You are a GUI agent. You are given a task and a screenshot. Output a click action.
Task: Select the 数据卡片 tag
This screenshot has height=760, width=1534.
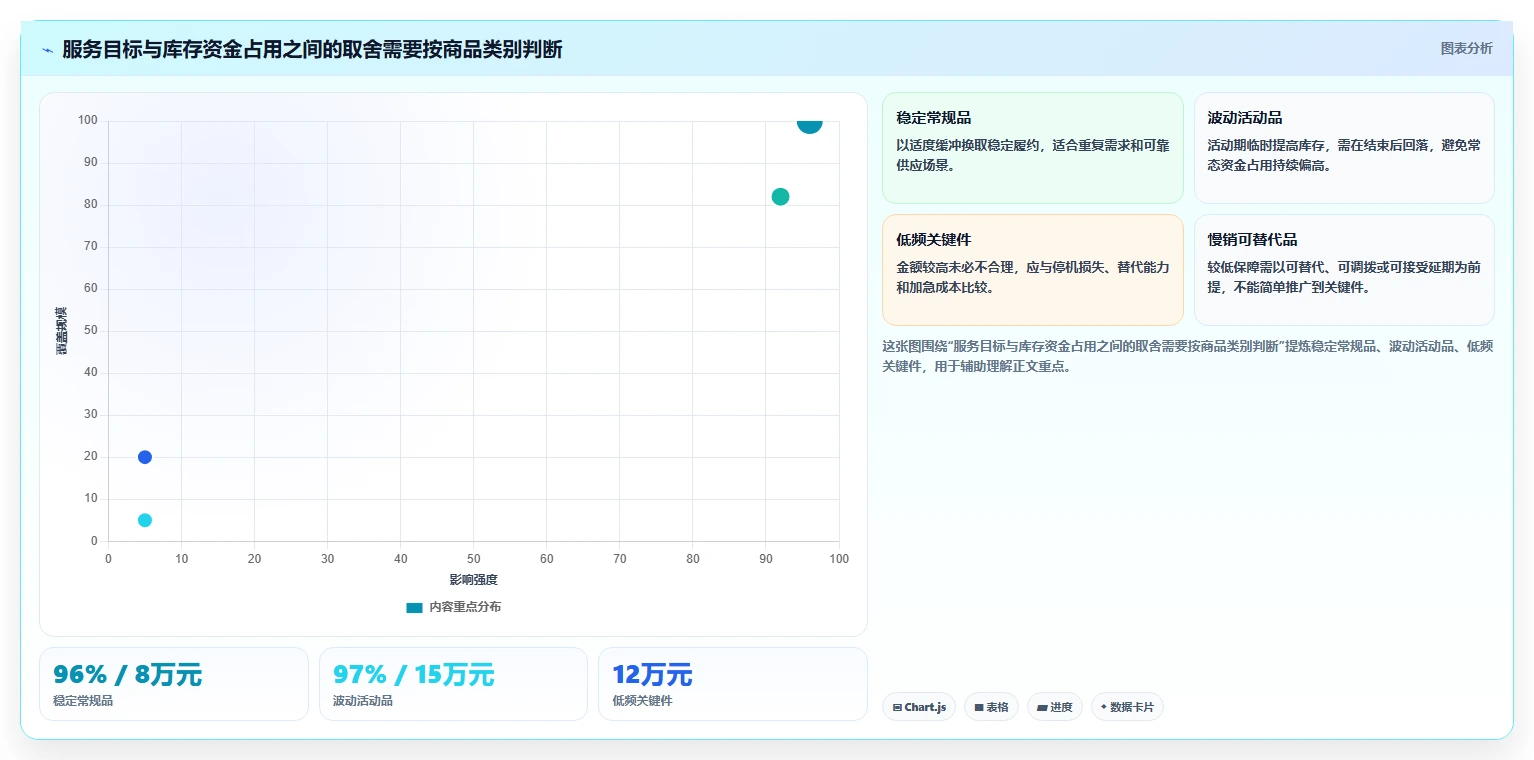click(1127, 707)
